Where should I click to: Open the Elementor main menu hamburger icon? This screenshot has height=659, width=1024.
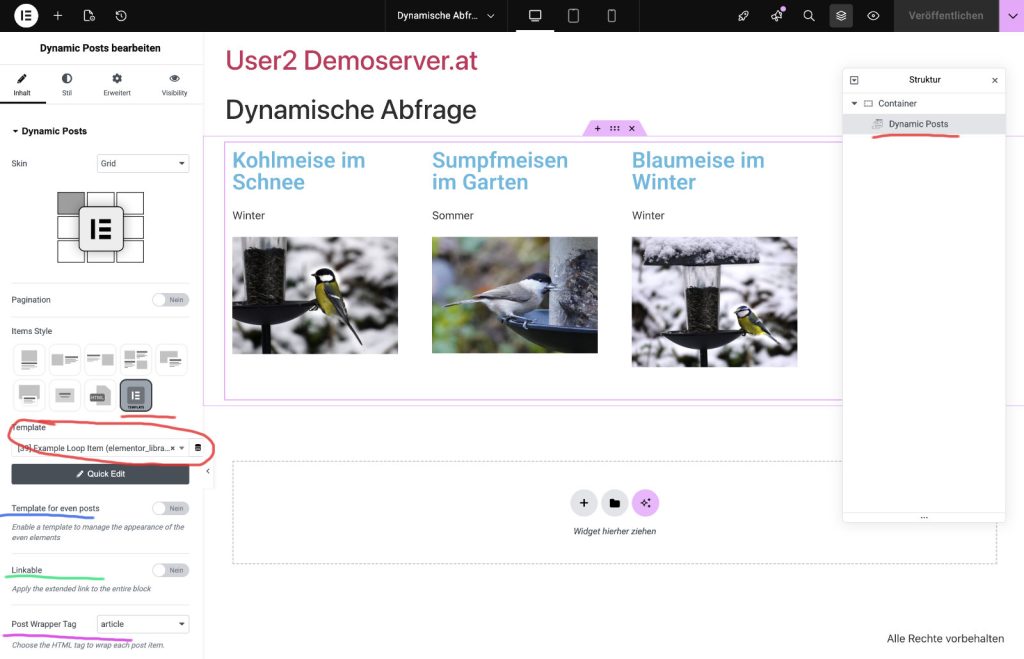(24, 15)
